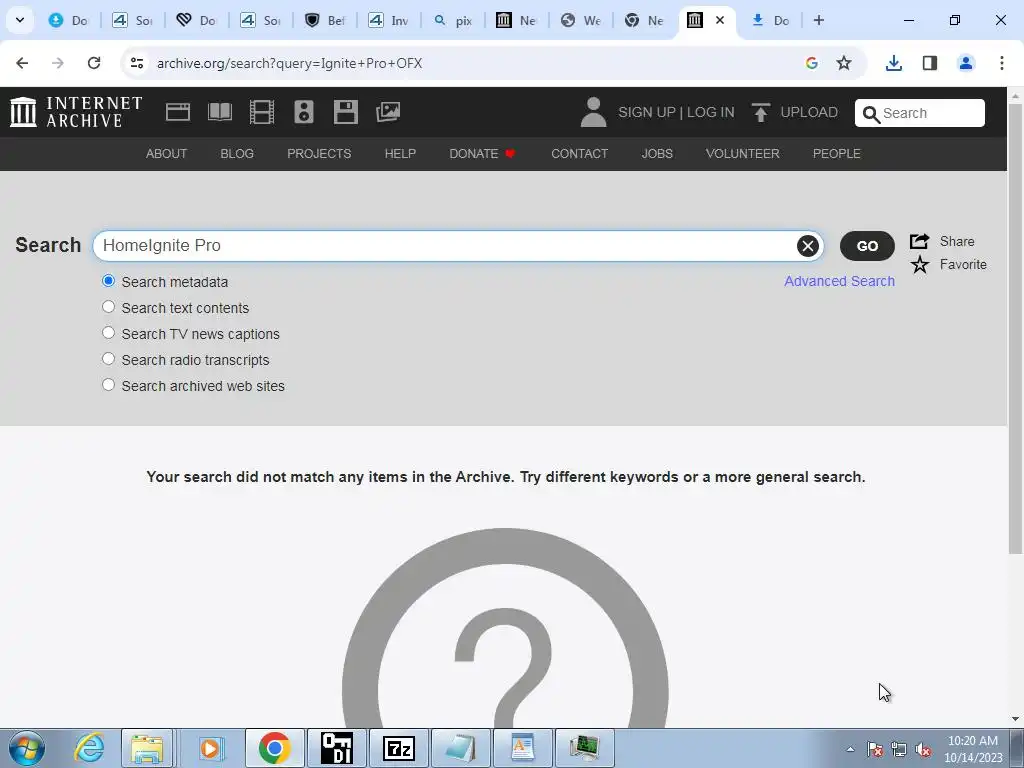Click the scrollbar down arrow

(1016, 719)
